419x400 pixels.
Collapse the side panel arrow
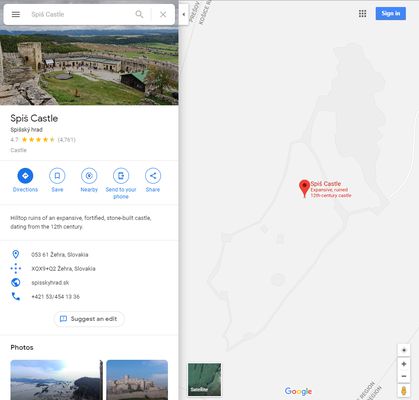tap(184, 14)
